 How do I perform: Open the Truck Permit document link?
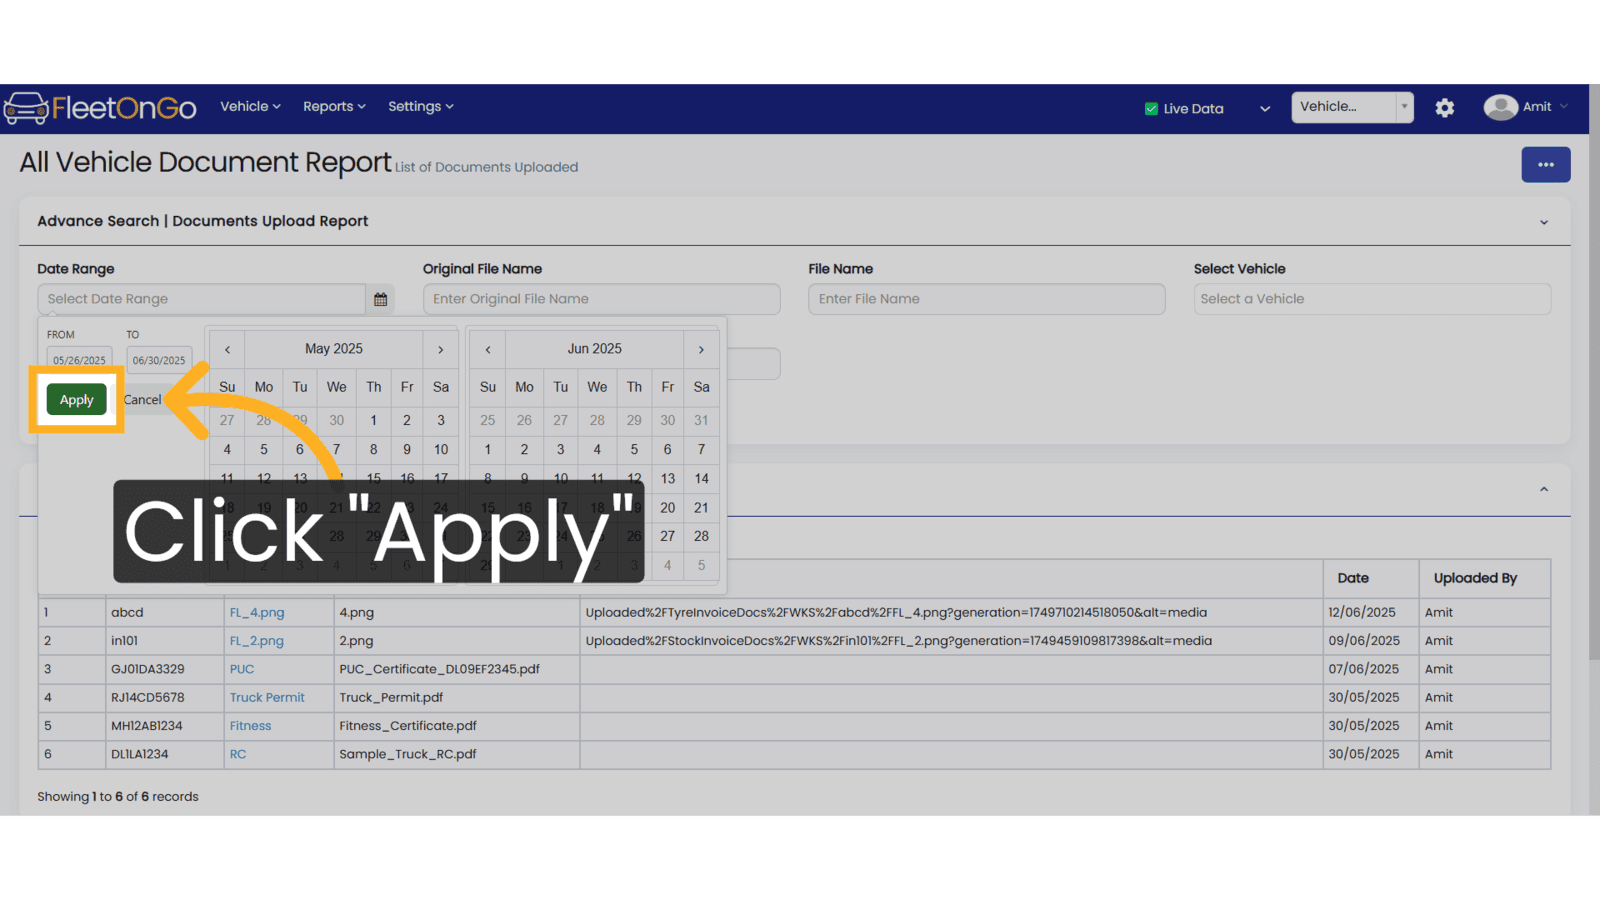pos(267,697)
